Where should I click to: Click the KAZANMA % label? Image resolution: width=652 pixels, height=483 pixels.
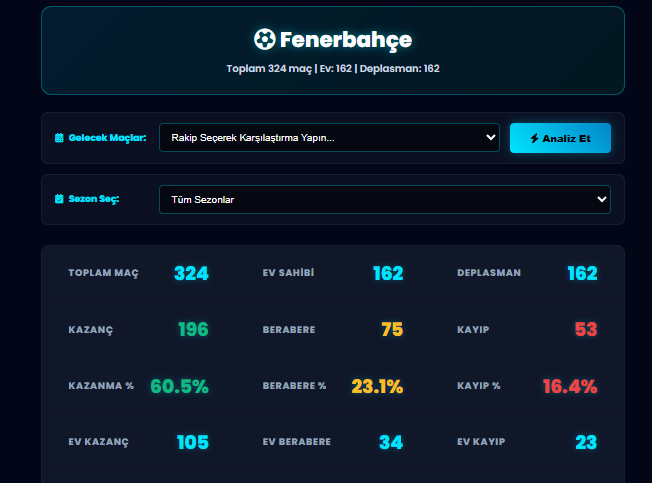pyautogui.click(x=101, y=386)
